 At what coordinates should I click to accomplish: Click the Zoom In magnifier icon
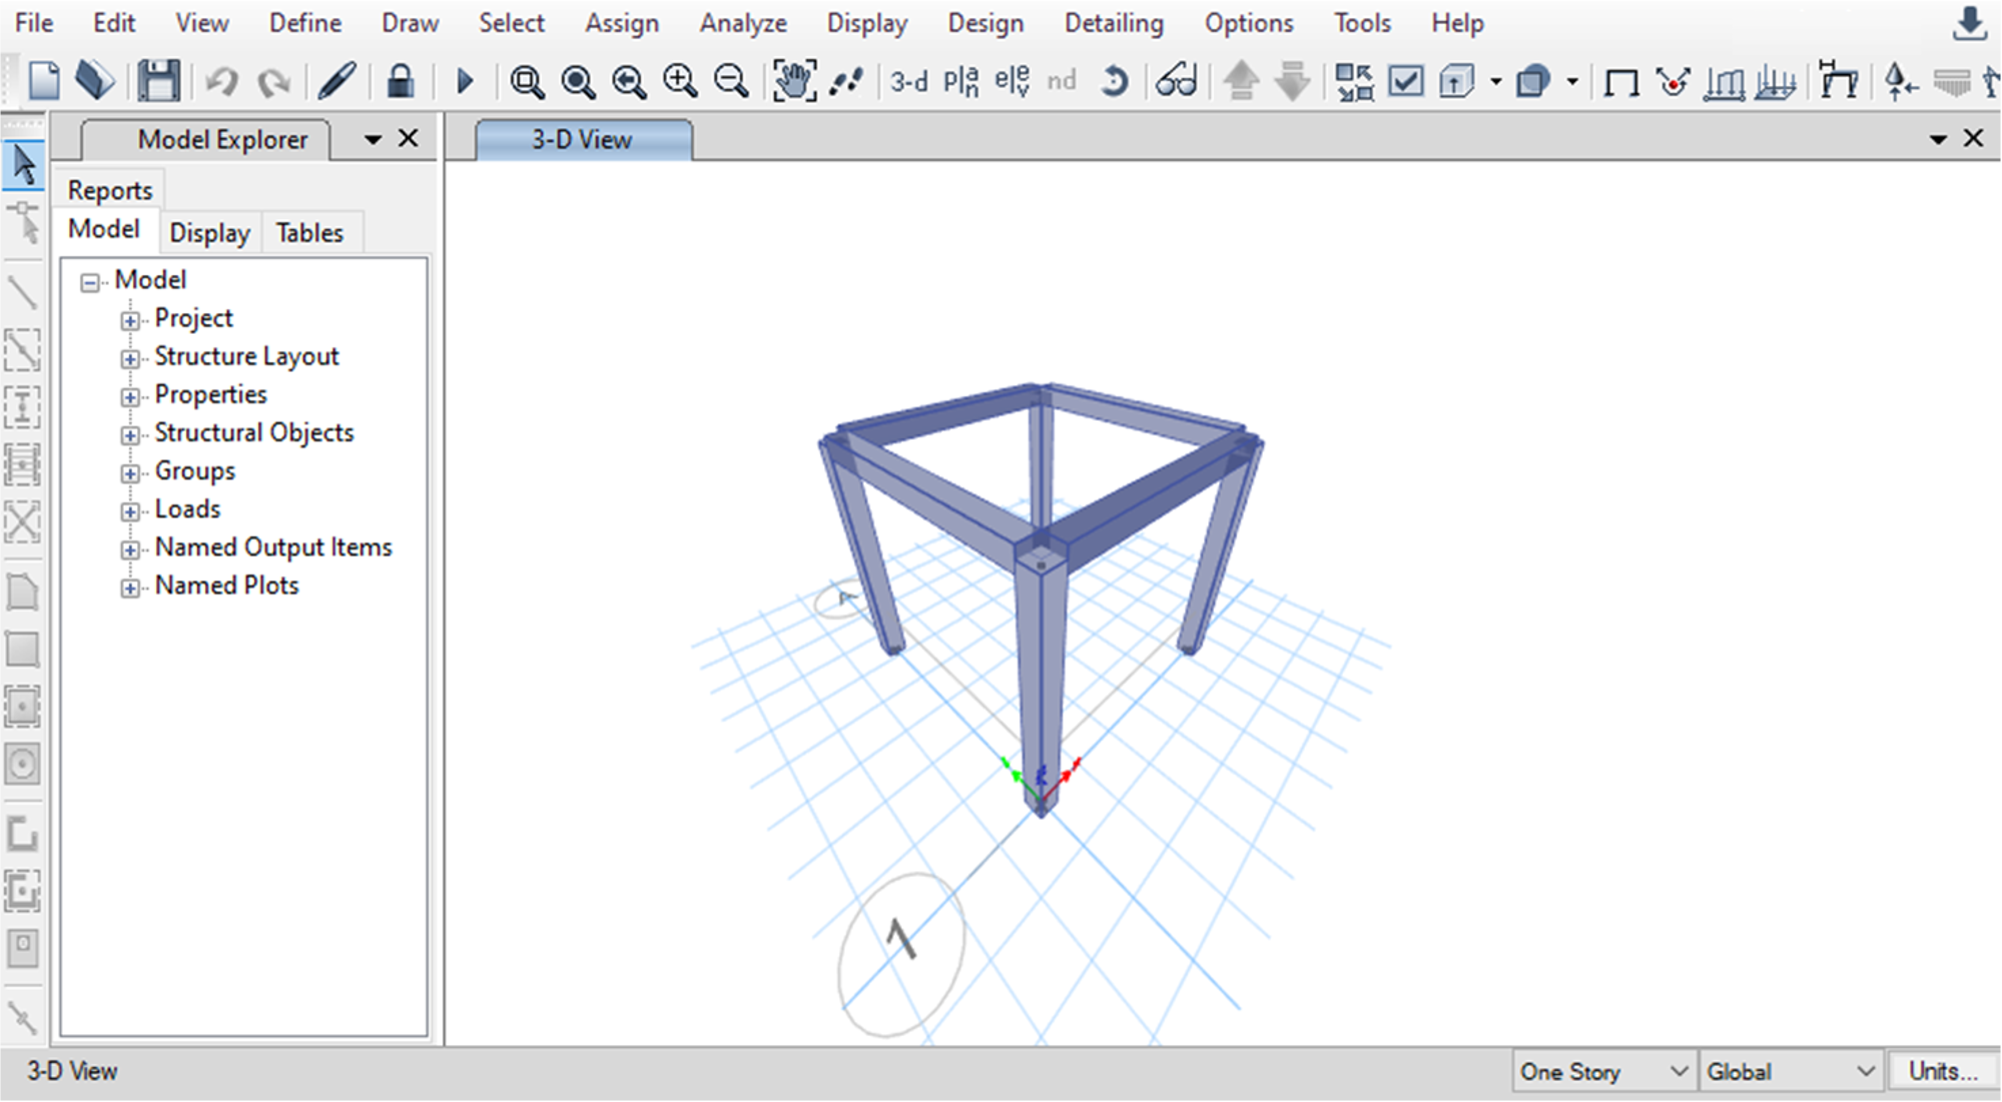[680, 81]
